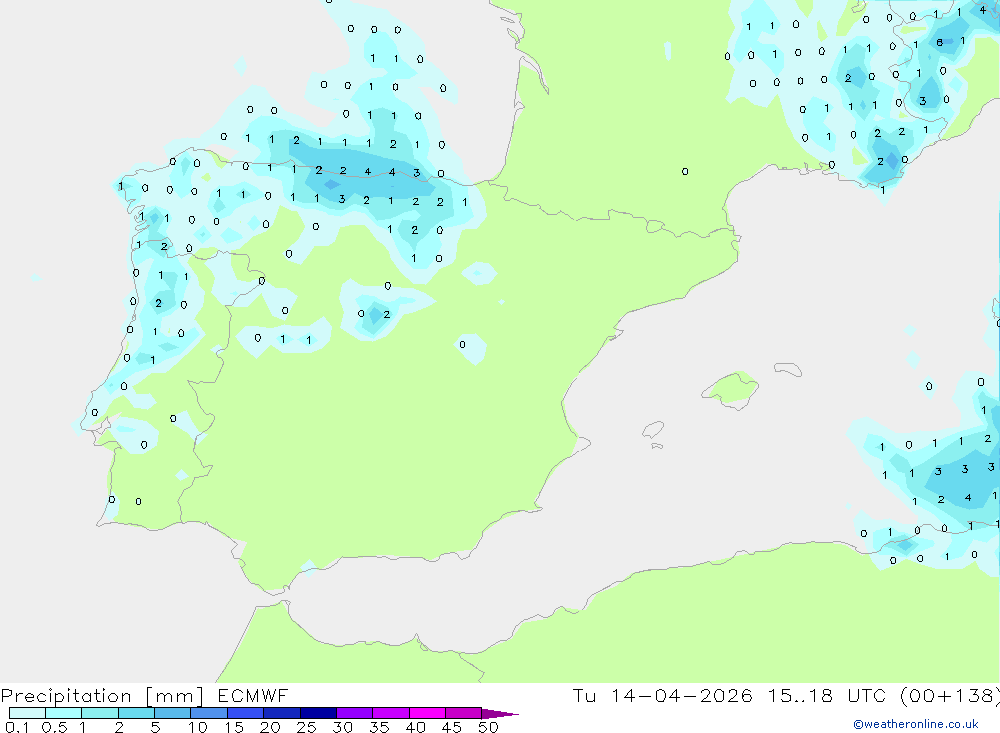Click the above-50 legend arrow tip
Viewport: 1000px width, 733px height.
pyautogui.click(x=500, y=713)
